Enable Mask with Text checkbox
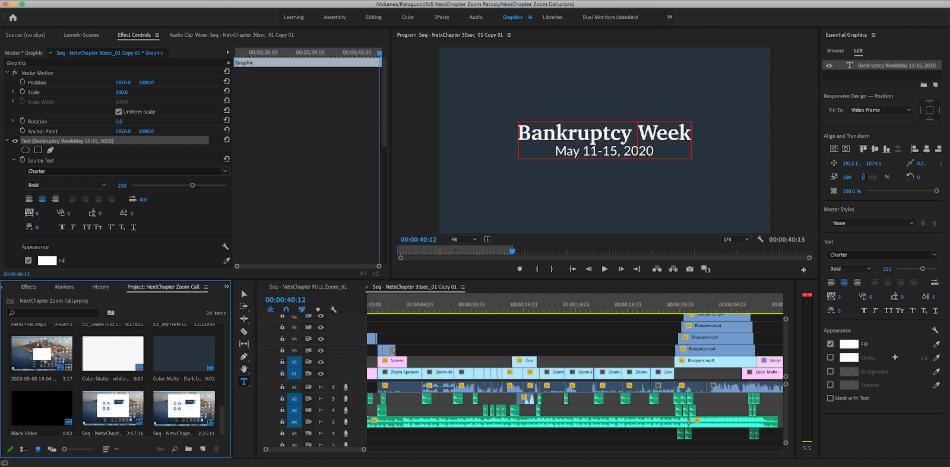The width and height of the screenshot is (950, 467). (x=830, y=398)
